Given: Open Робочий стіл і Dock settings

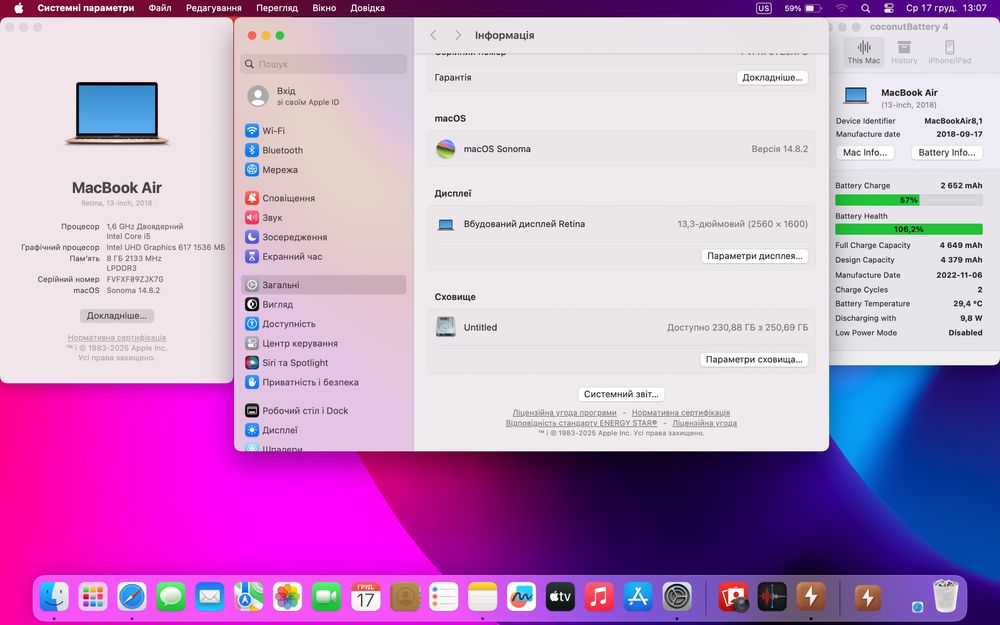Looking at the screenshot, I should point(324,411).
